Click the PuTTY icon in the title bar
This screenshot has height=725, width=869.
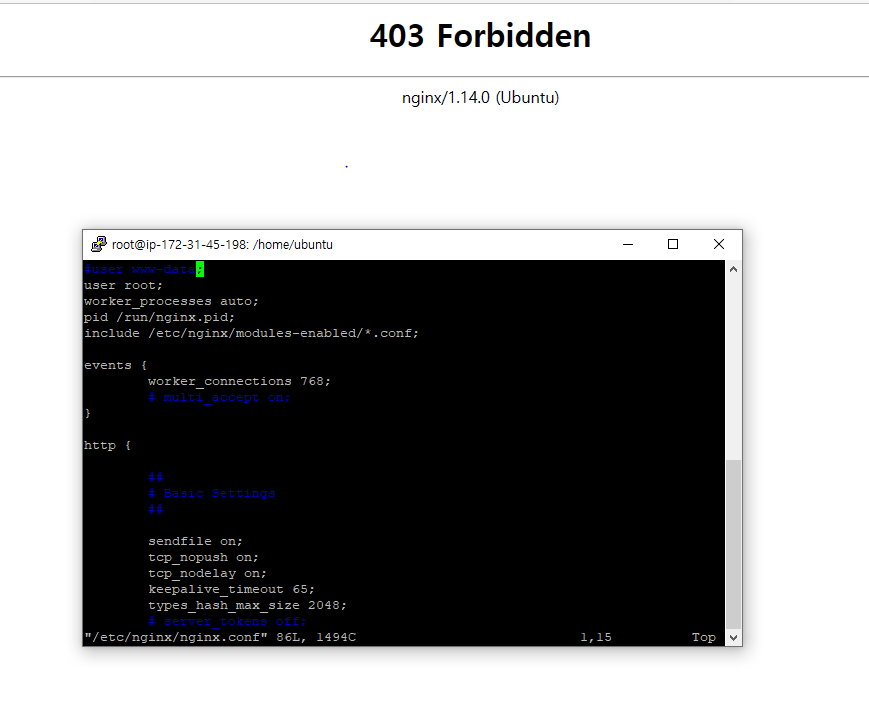click(x=99, y=244)
